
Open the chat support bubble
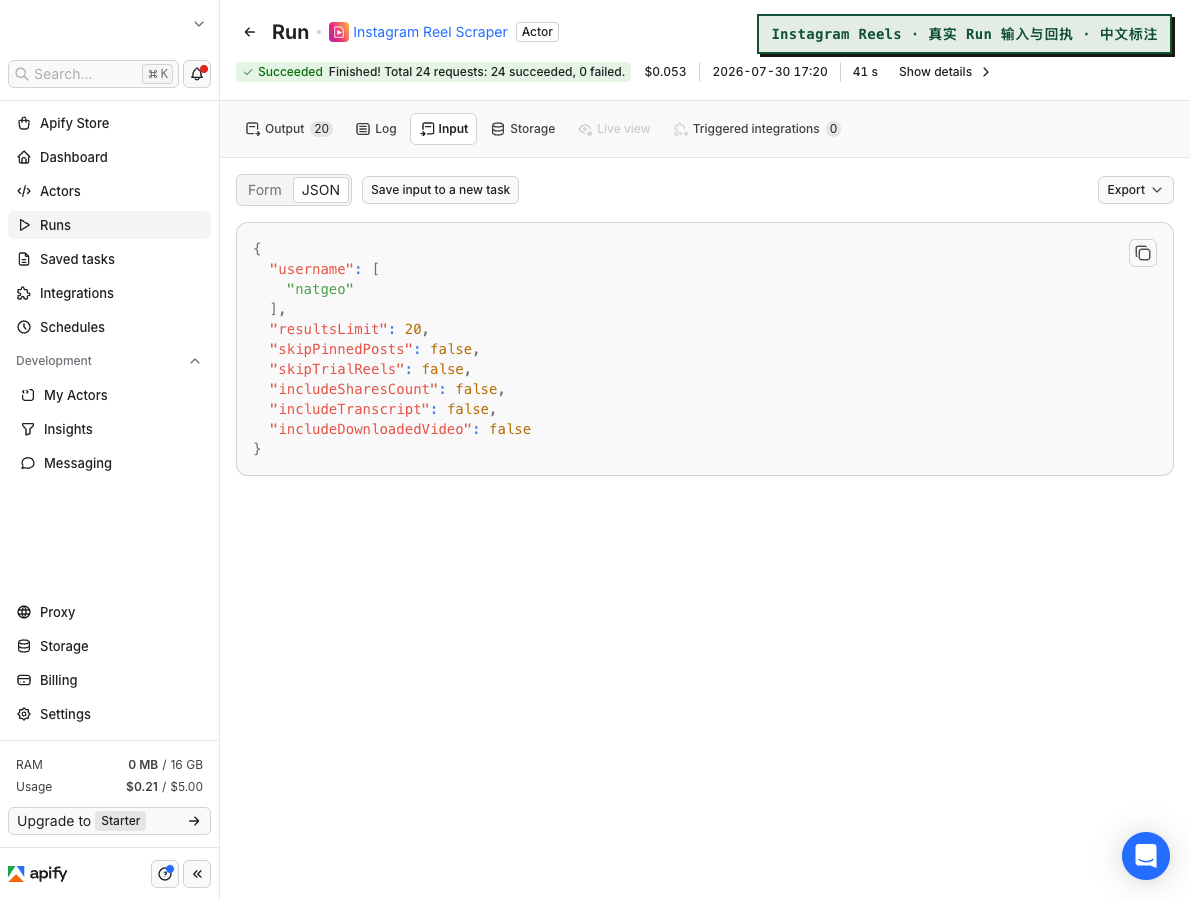(x=1145, y=856)
